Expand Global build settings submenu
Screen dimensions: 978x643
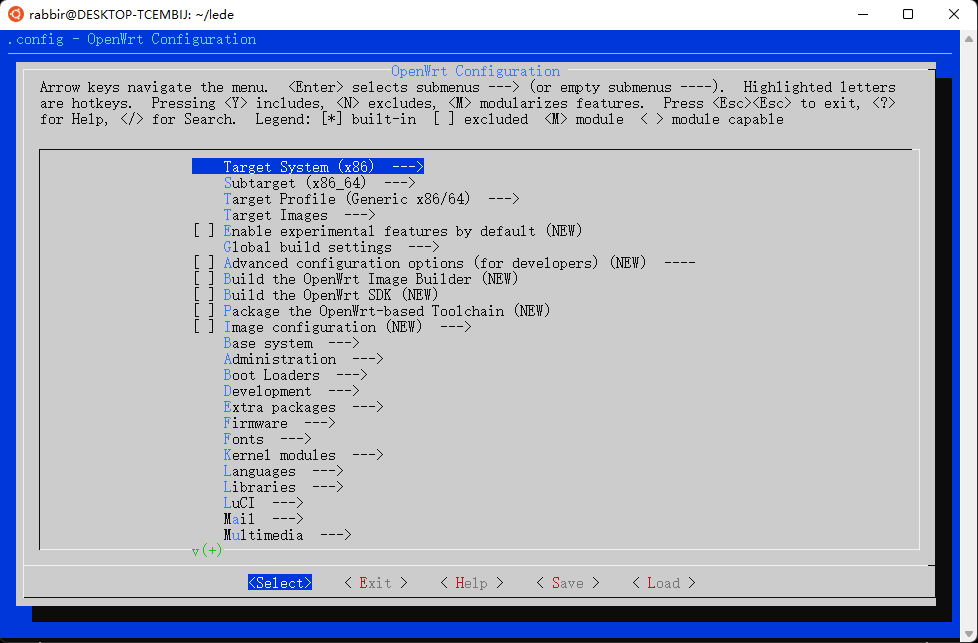click(x=331, y=247)
